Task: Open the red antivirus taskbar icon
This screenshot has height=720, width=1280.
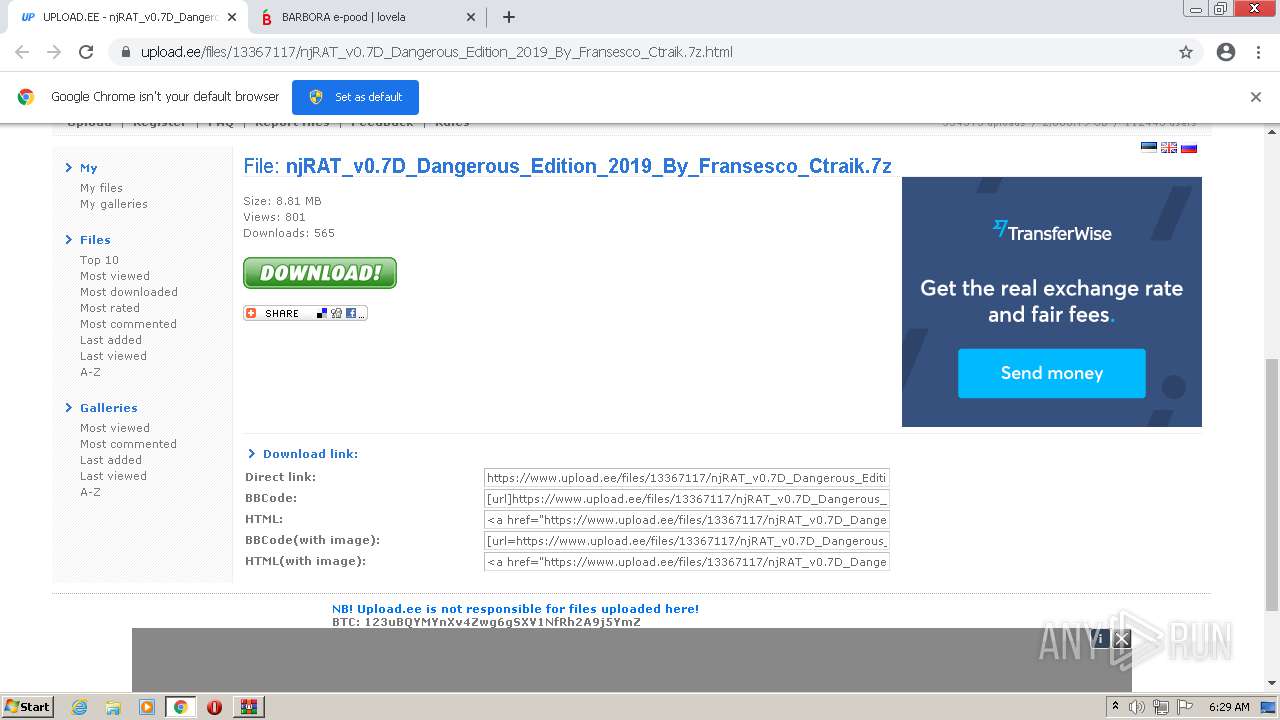Action: (214, 707)
